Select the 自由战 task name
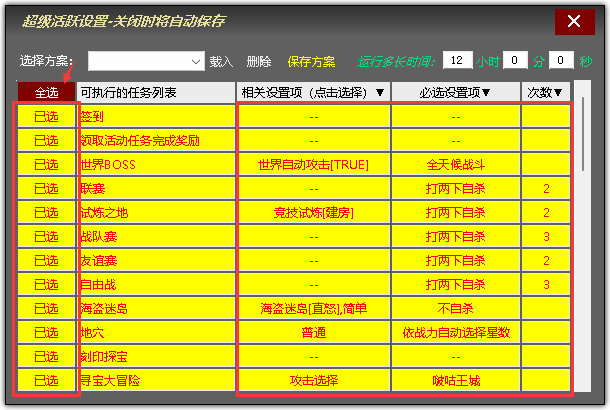This screenshot has height=410, width=610. [156, 285]
